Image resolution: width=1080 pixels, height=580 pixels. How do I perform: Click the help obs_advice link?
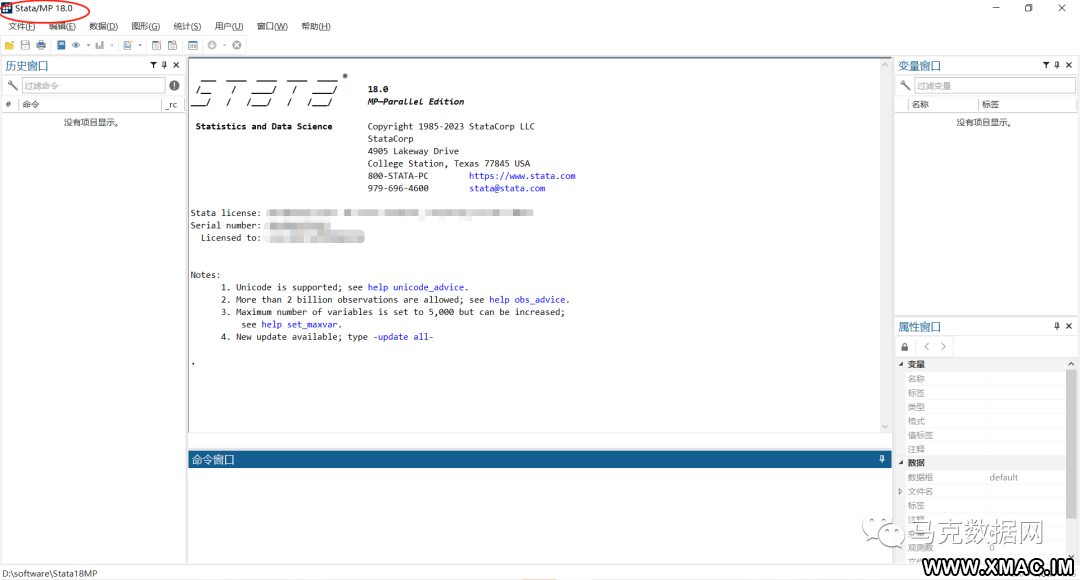pyautogui.click(x=528, y=300)
